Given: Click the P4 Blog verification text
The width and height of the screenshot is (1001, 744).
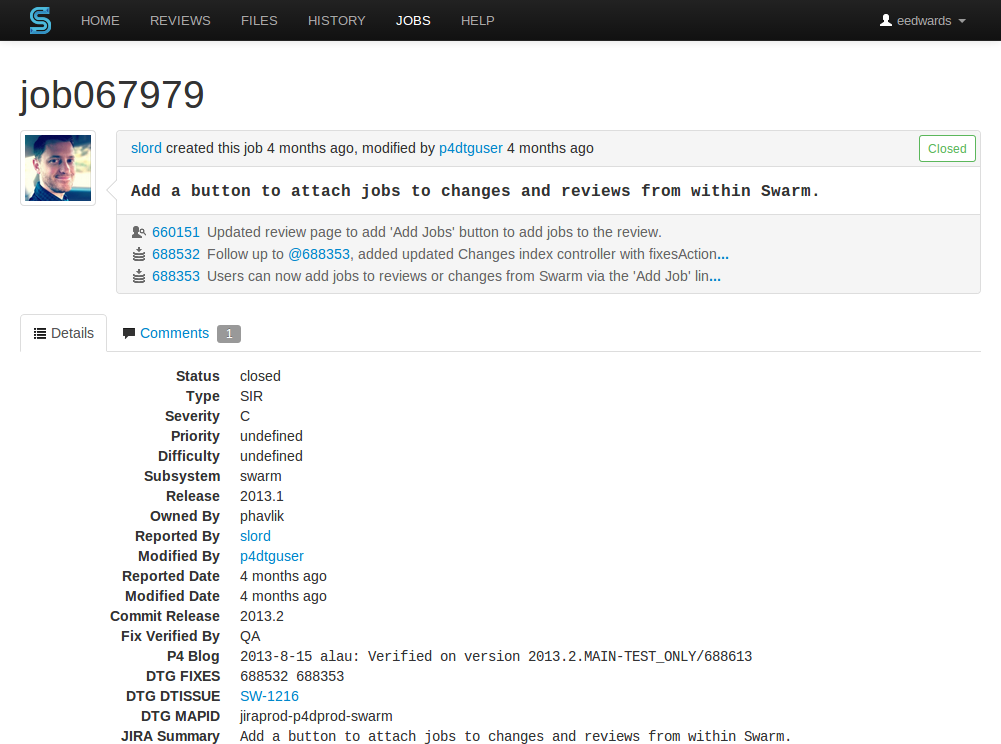Looking at the screenshot, I should click(496, 657).
